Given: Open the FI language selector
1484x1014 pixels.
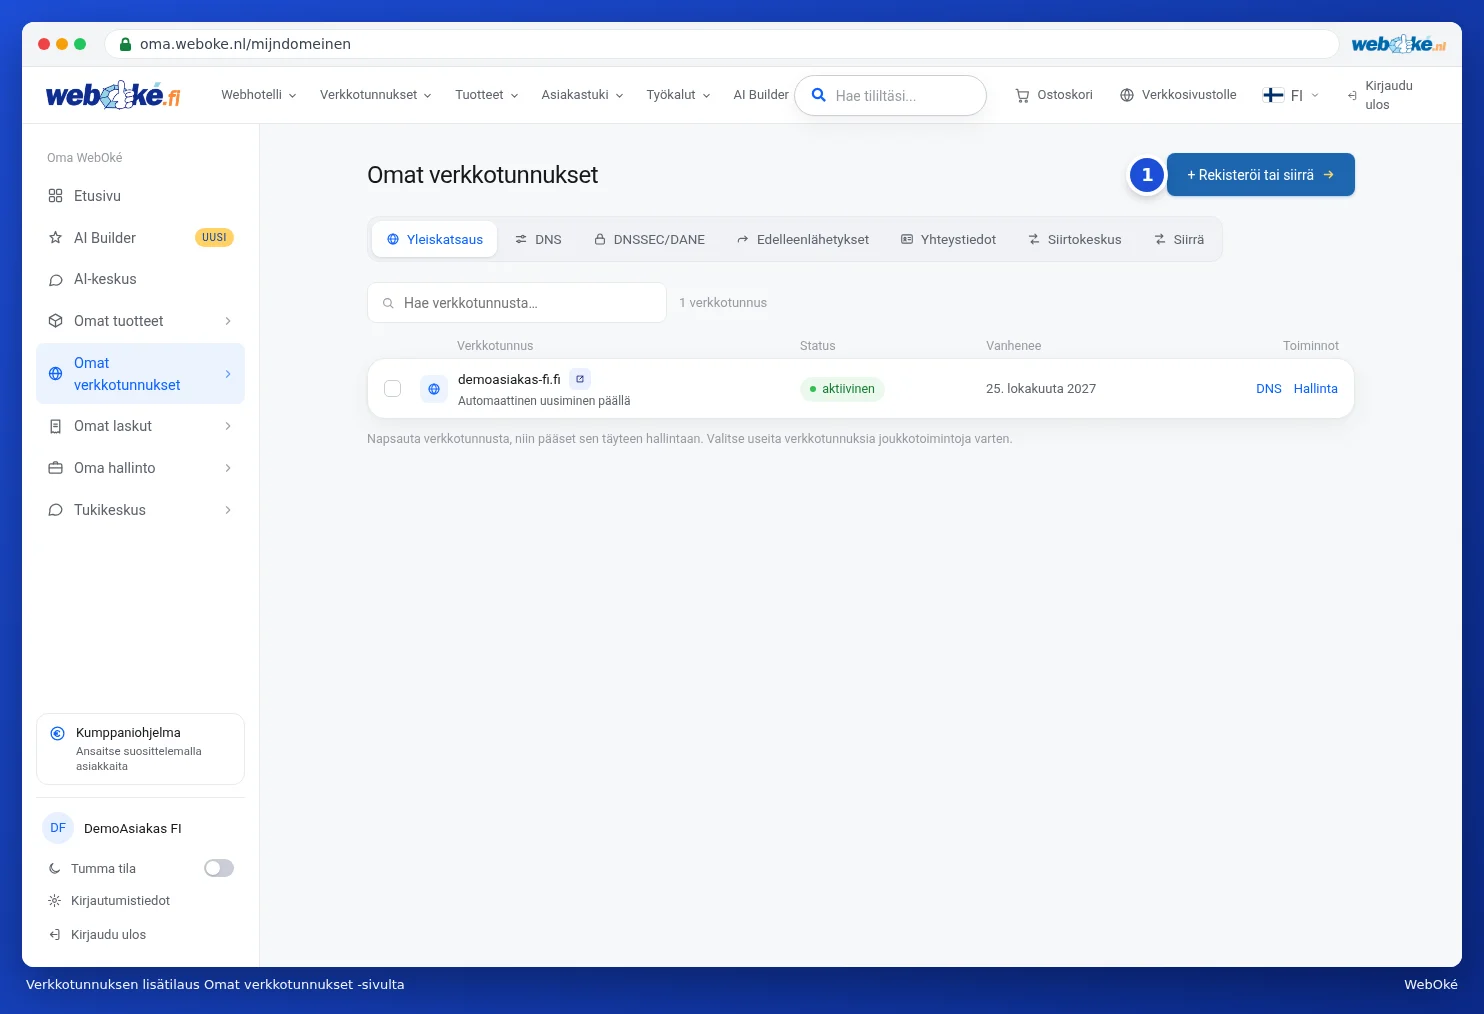Looking at the screenshot, I should pyautogui.click(x=1291, y=95).
